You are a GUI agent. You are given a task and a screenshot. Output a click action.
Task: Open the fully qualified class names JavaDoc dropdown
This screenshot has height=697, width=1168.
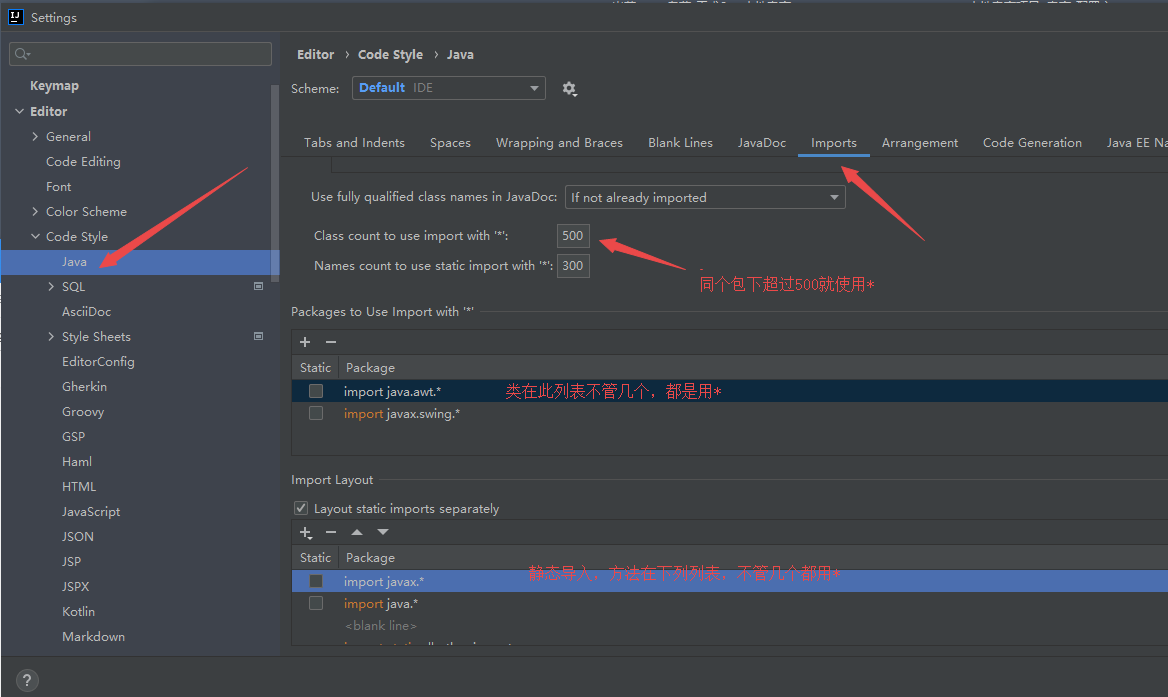pyautogui.click(x=705, y=197)
